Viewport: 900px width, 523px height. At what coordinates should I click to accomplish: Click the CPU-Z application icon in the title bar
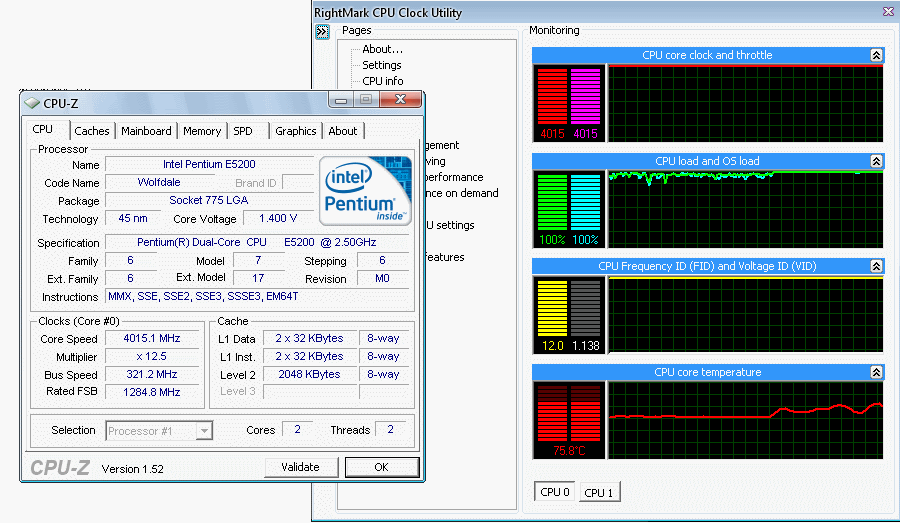pyautogui.click(x=32, y=103)
